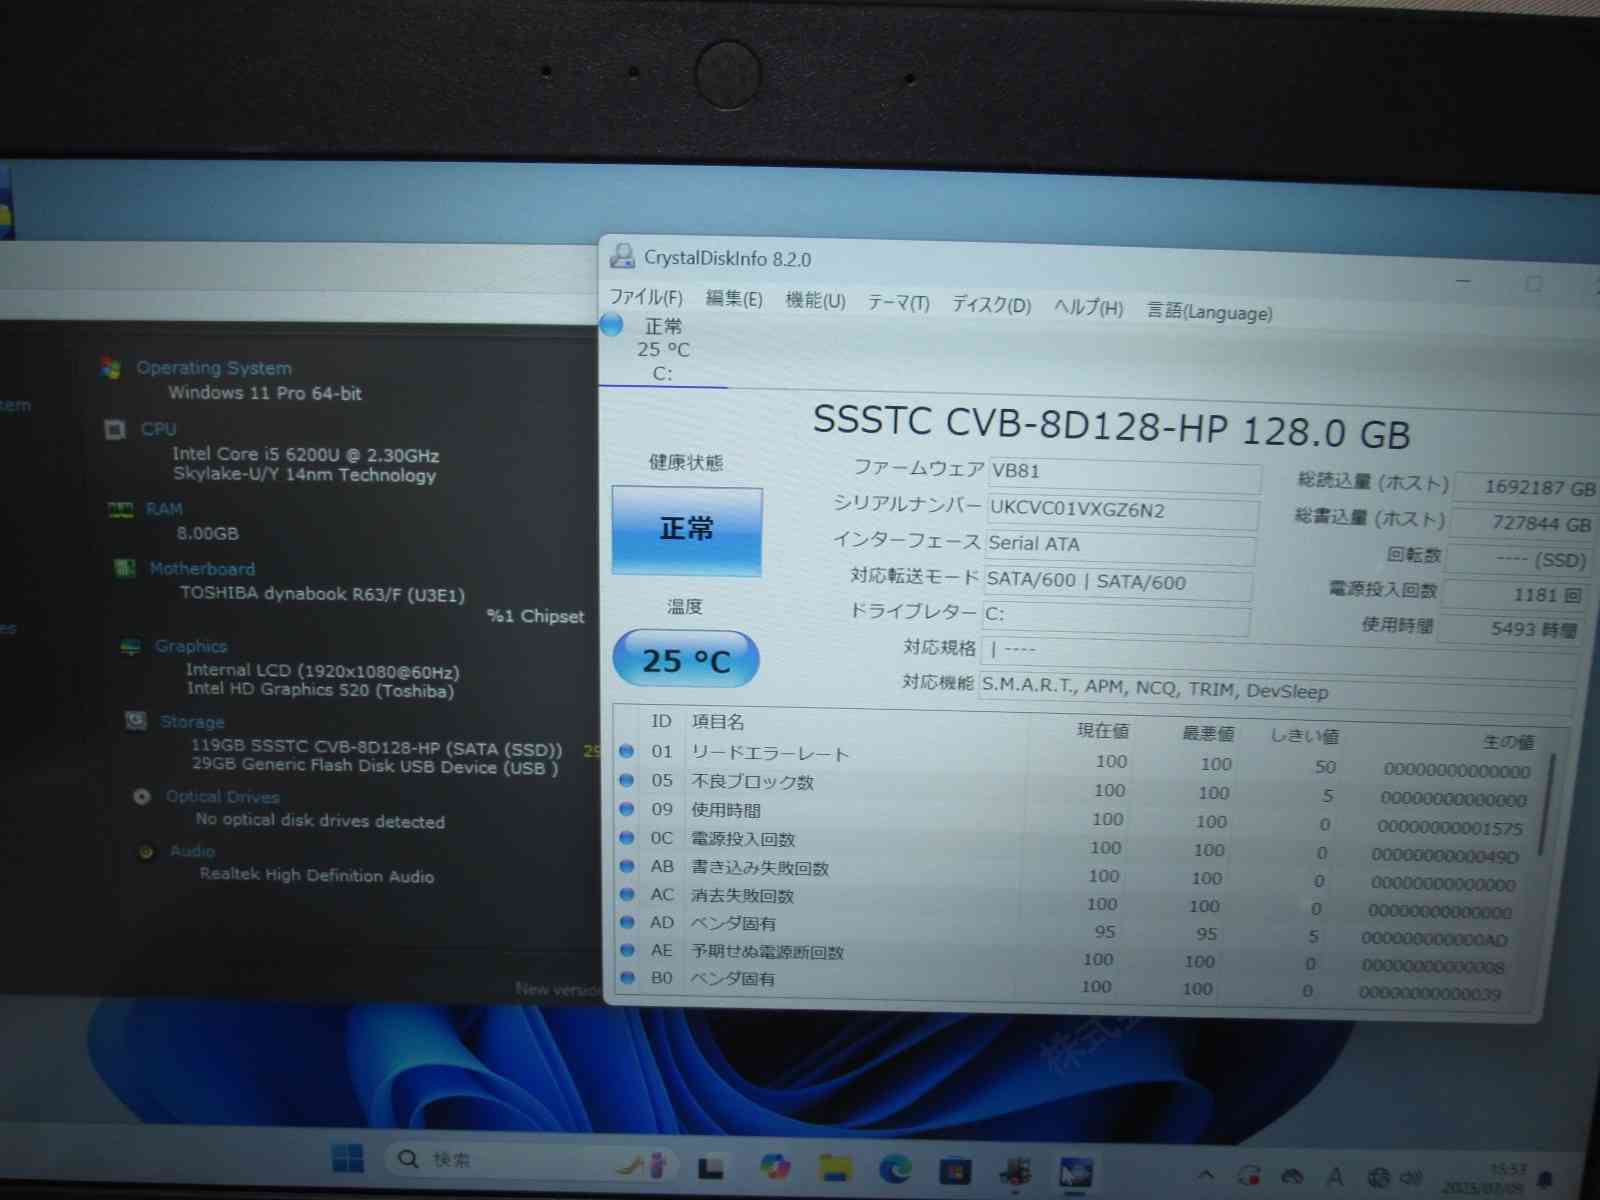Click the 正常 health status button
This screenshot has width=1600, height=1200.
pos(687,529)
